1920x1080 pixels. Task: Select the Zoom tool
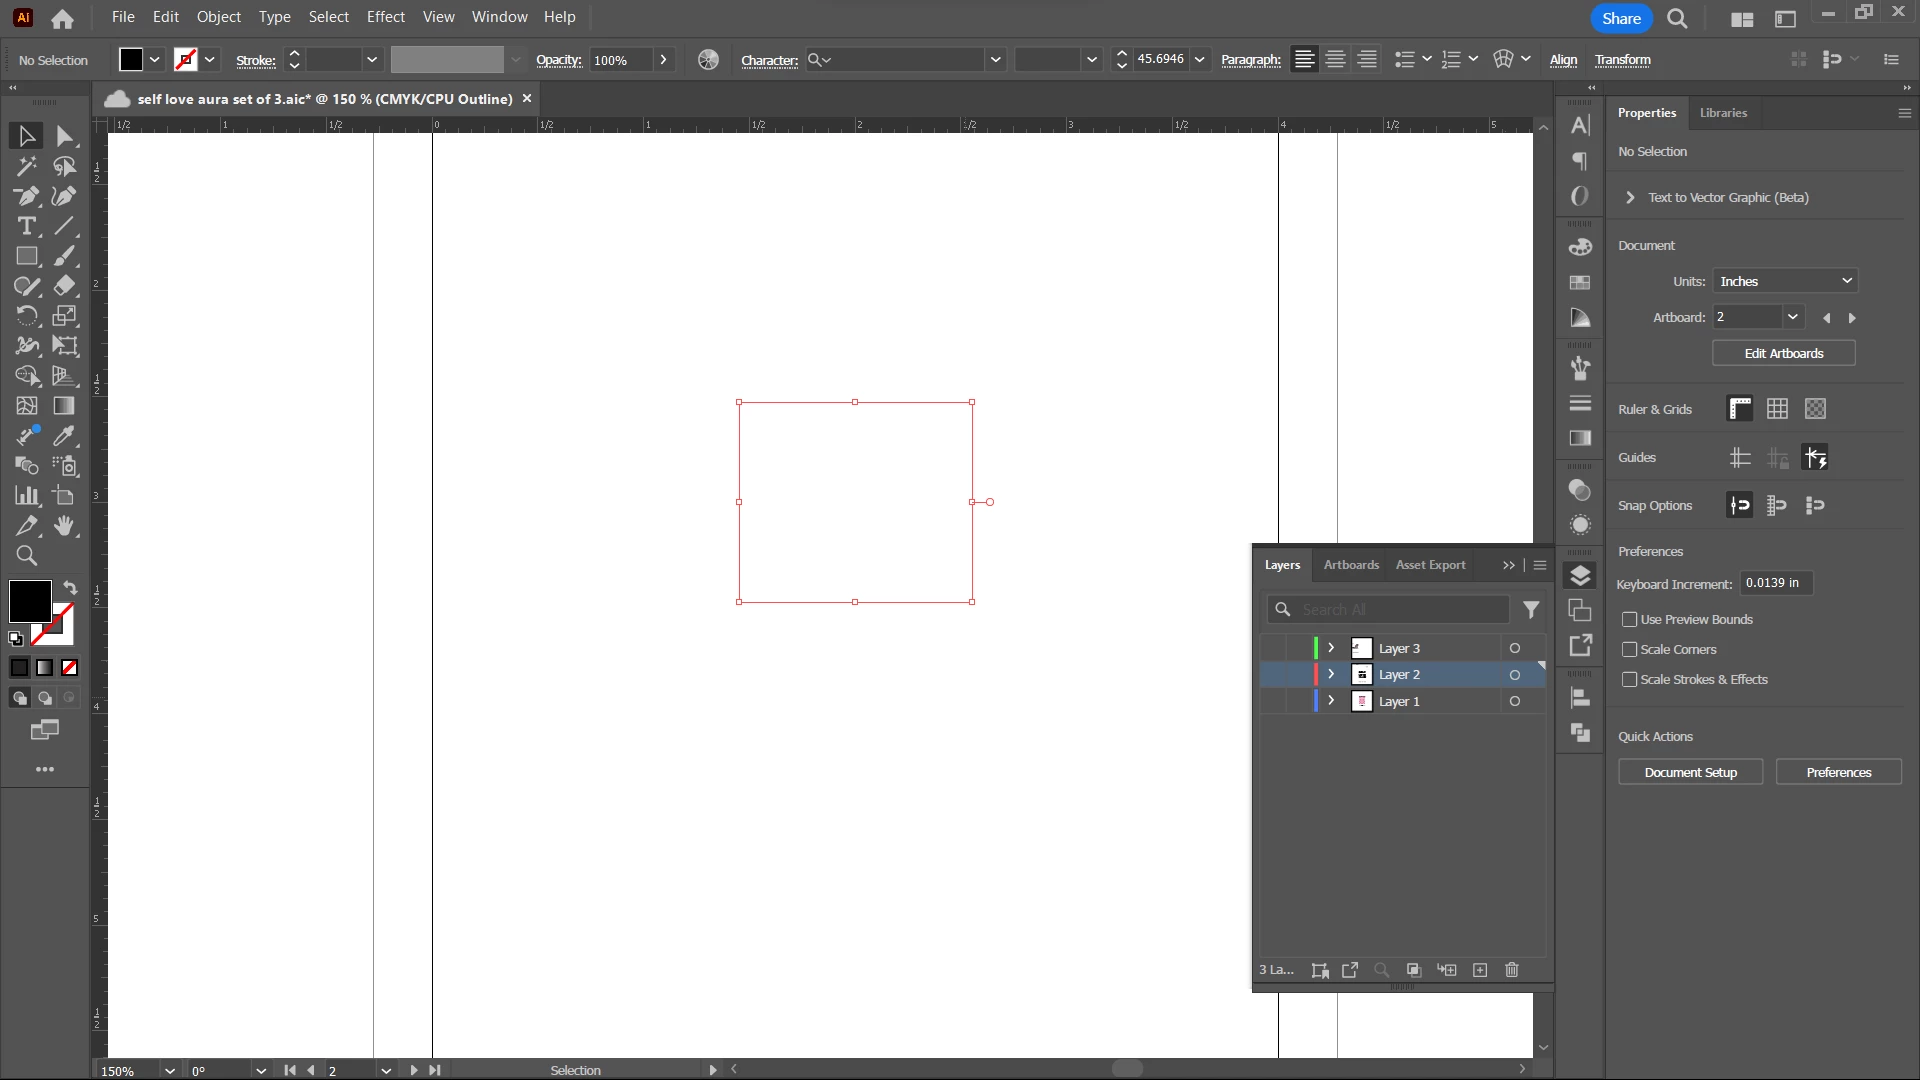coord(27,556)
